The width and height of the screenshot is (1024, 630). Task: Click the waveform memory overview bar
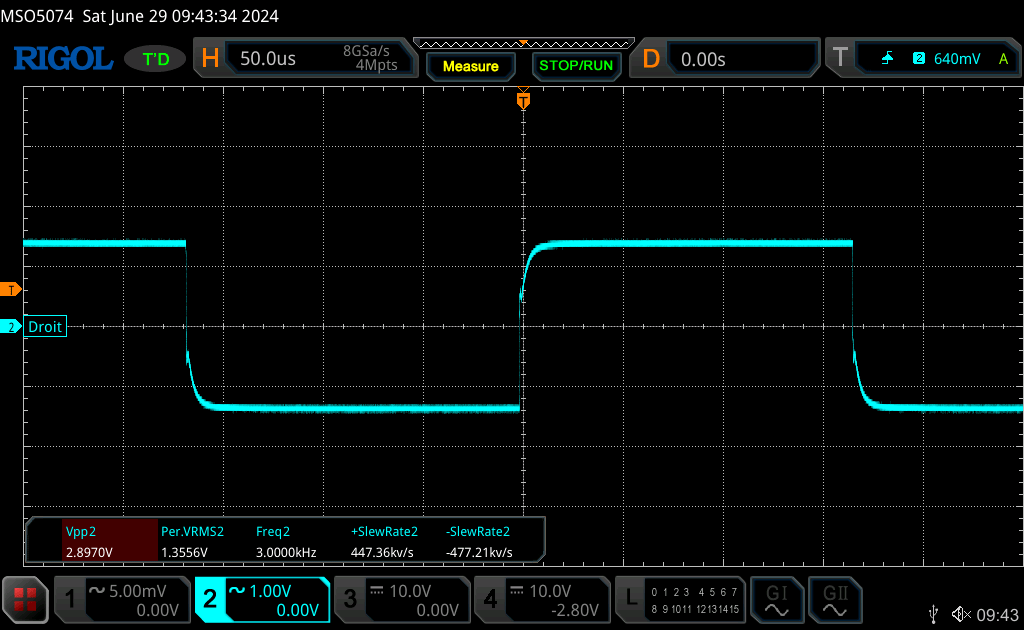point(524,44)
